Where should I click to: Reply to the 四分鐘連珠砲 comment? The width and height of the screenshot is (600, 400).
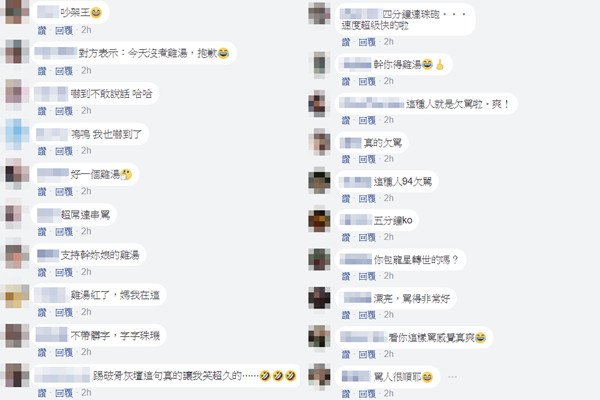coord(367,42)
